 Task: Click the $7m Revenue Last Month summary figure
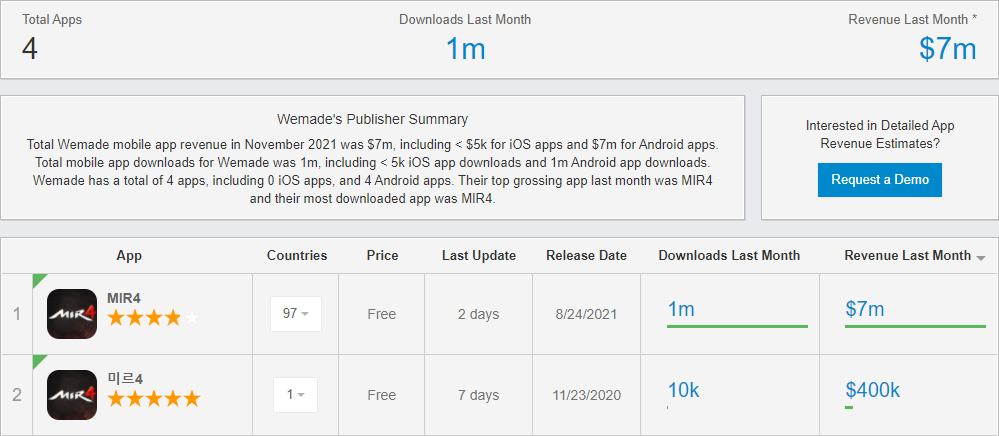tap(948, 49)
